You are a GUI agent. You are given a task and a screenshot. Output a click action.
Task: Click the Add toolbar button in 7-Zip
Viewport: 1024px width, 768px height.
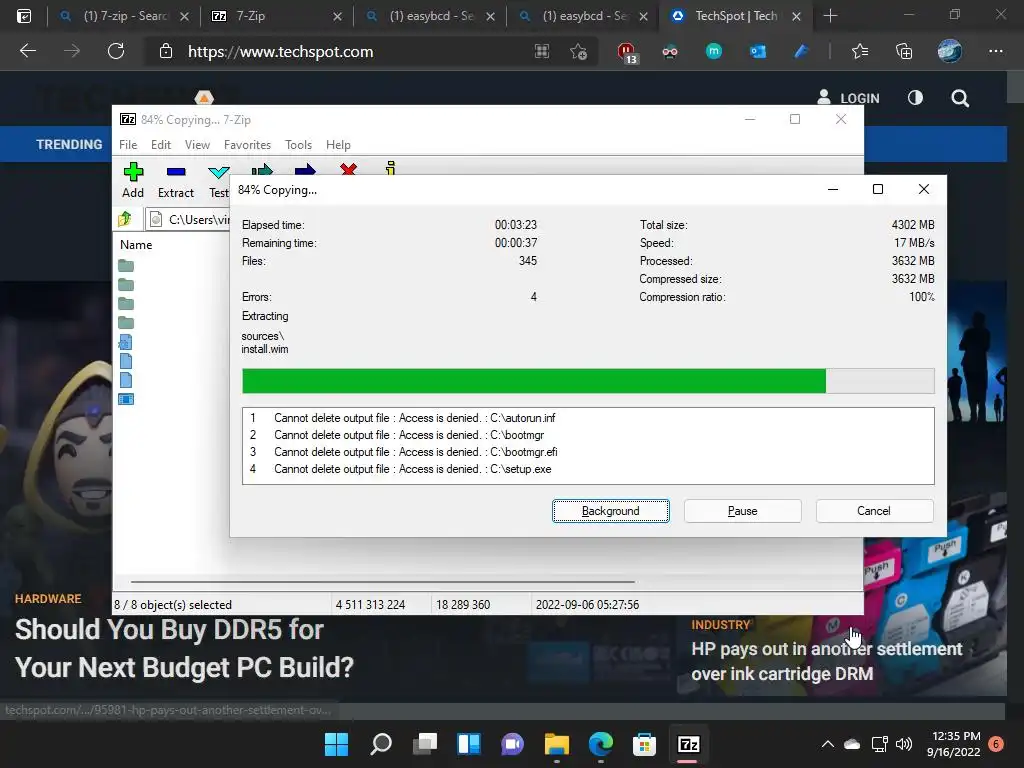click(x=133, y=180)
